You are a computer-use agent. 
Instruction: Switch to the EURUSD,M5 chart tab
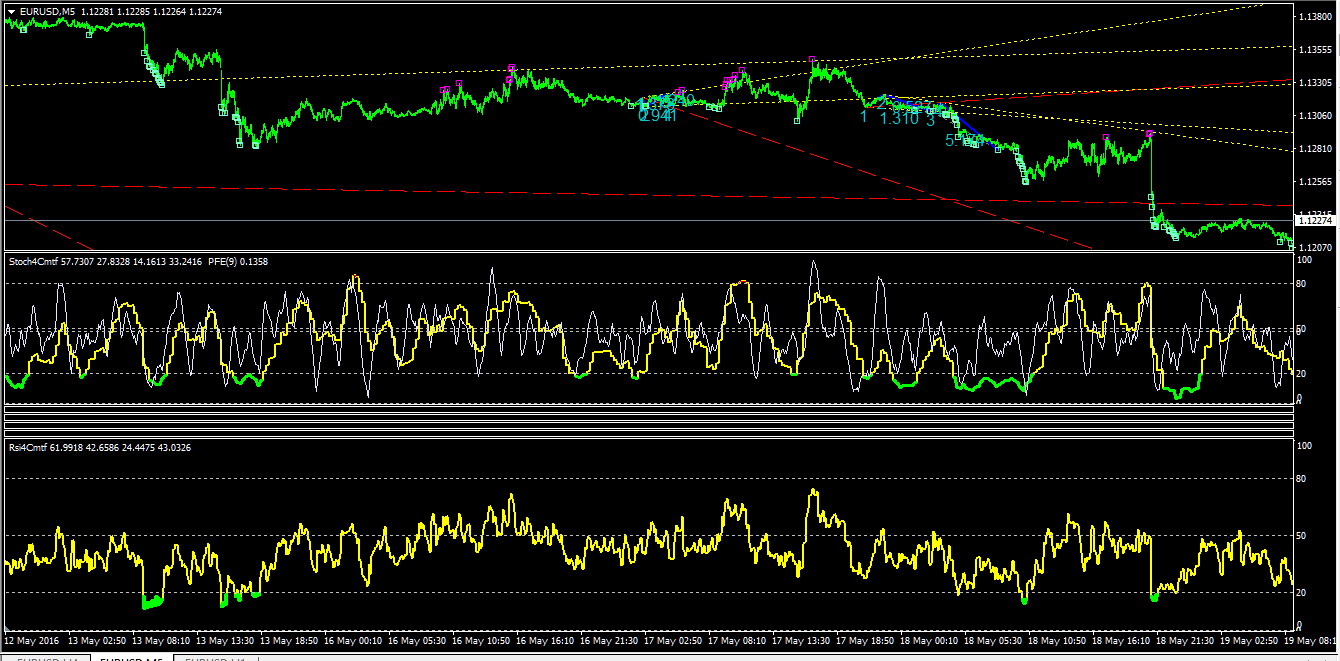[x=131, y=659]
